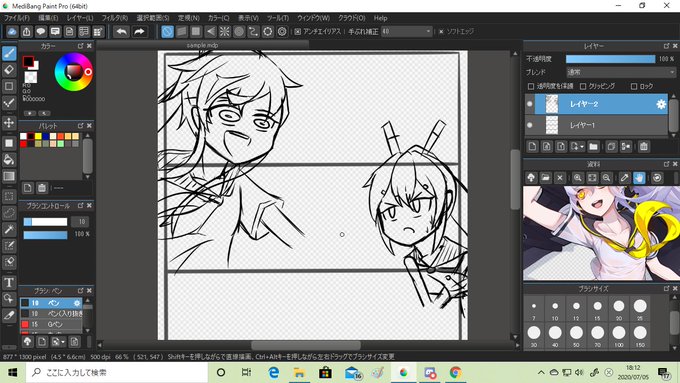Add a new layer in the Layer panel

(533, 147)
